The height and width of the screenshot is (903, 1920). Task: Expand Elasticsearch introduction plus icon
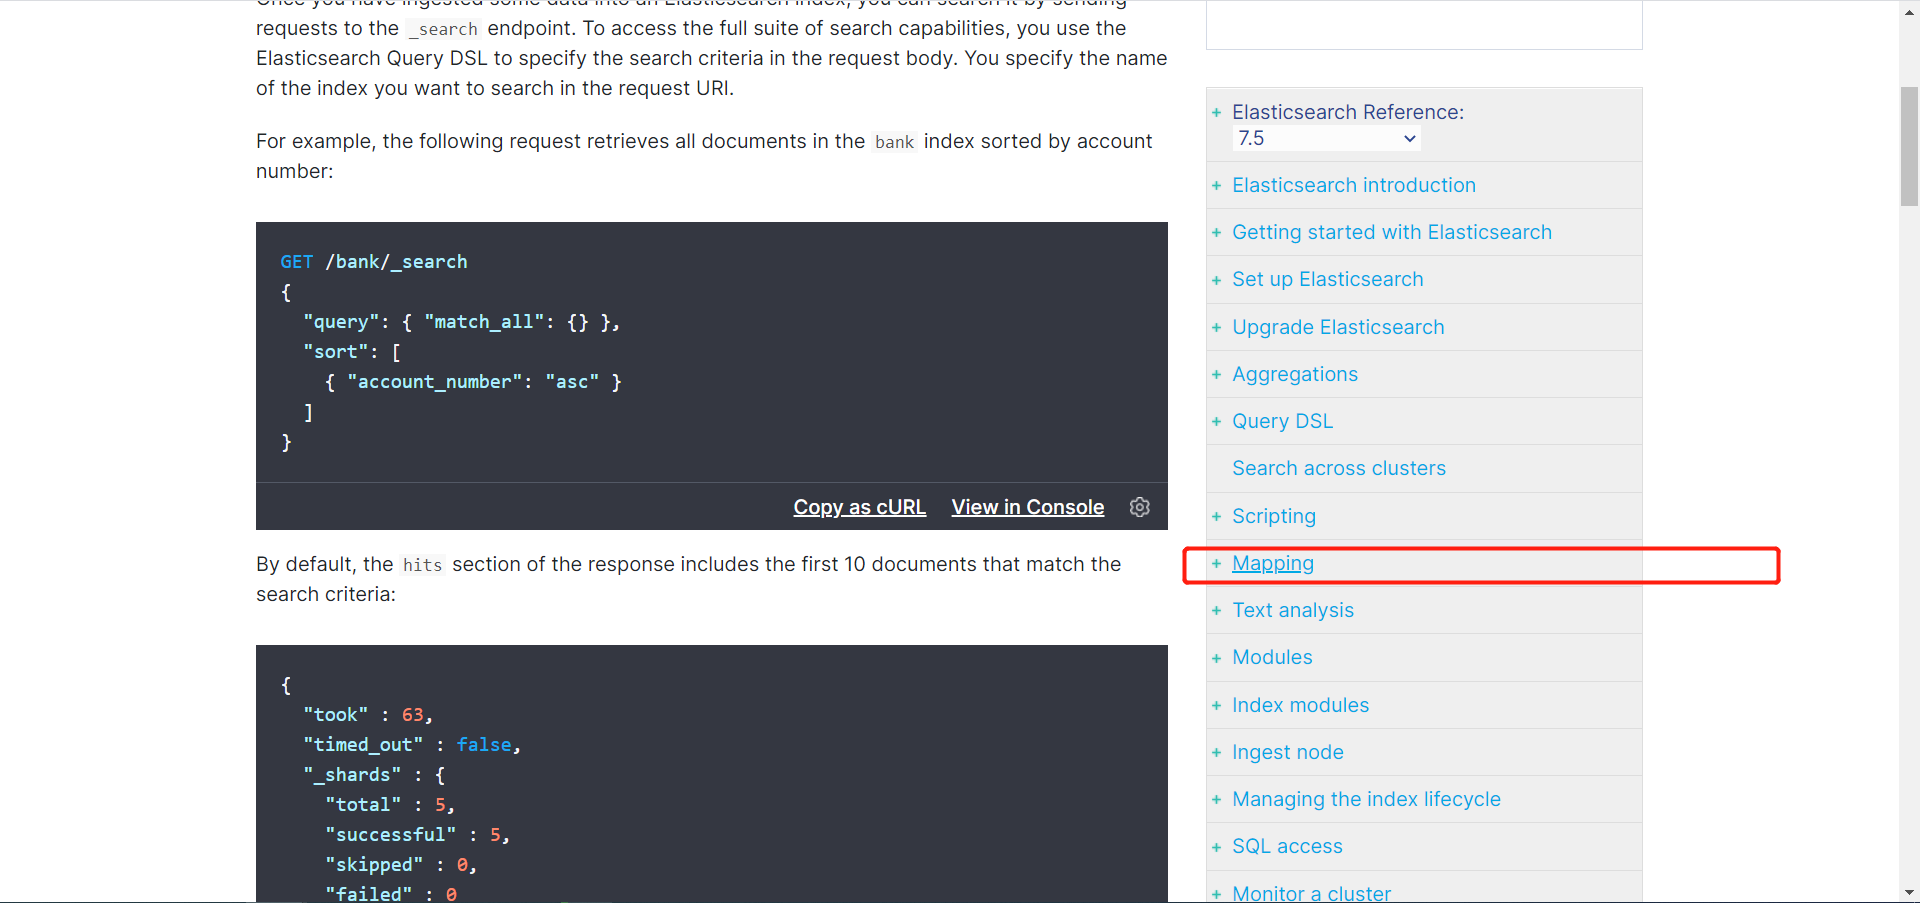pos(1216,185)
